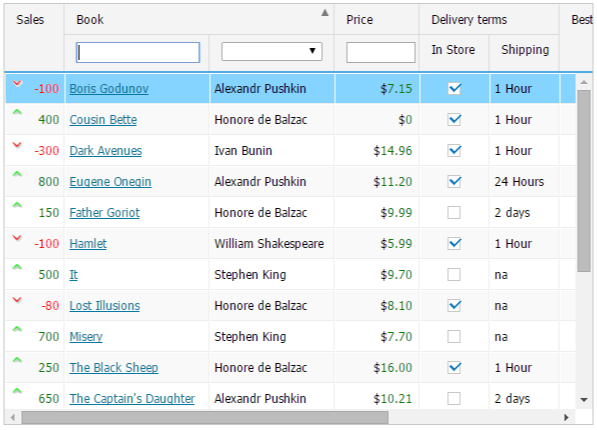The width and height of the screenshot is (597, 430).
Task: Sort by the Price column header
Action: pos(359,20)
